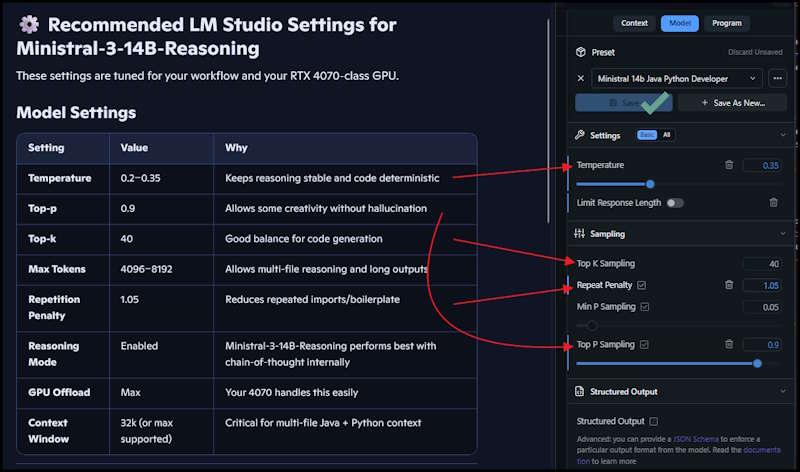Remove the Top P Sampling setting via trash icon
This screenshot has width=800, height=472.
click(x=729, y=344)
